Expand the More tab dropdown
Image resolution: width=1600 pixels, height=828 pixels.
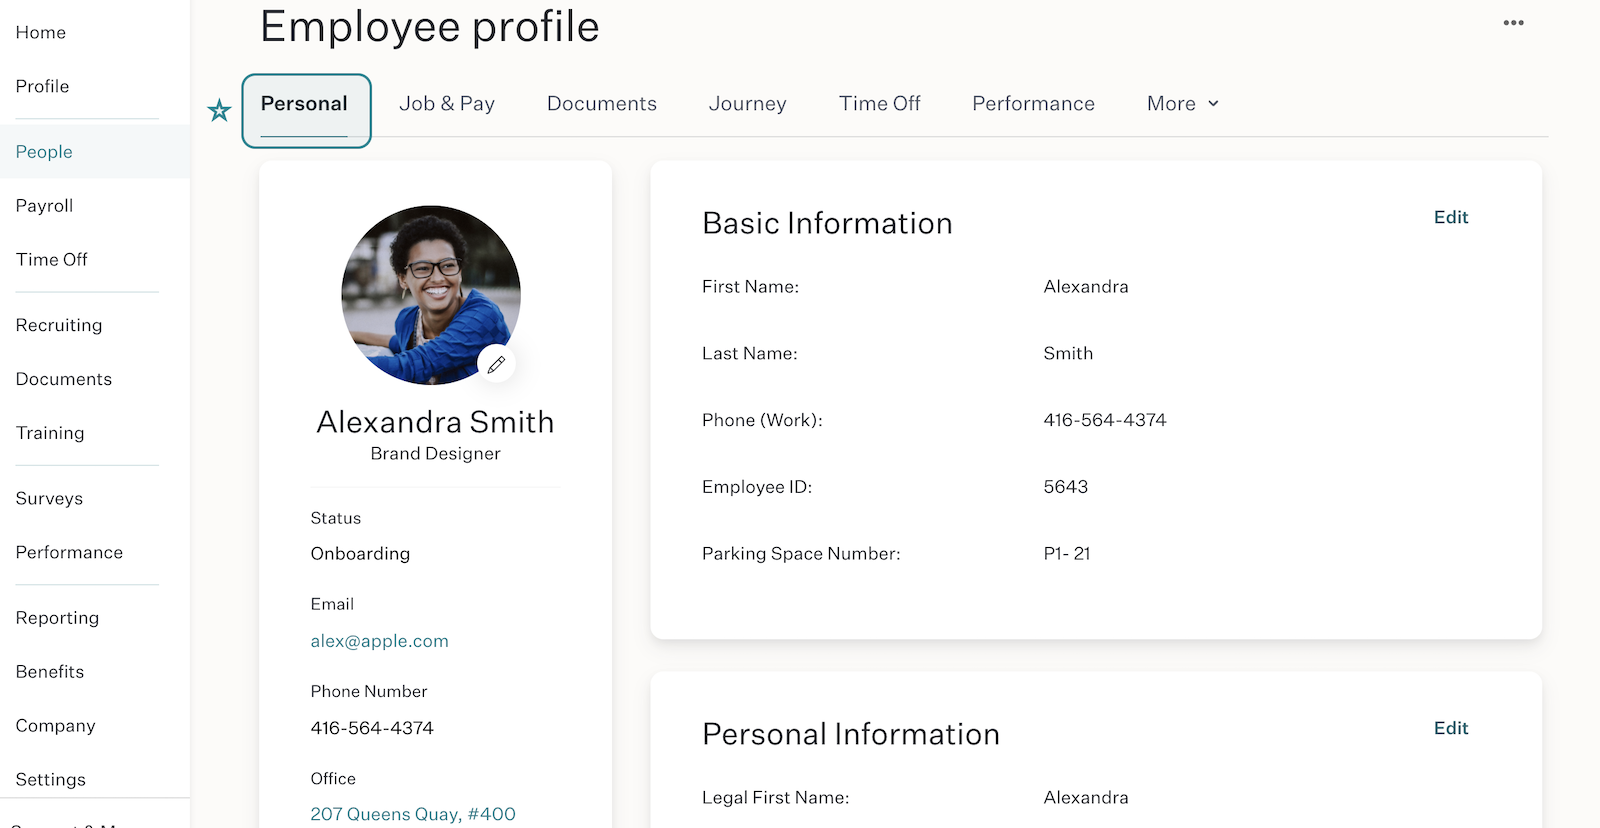pos(1183,104)
